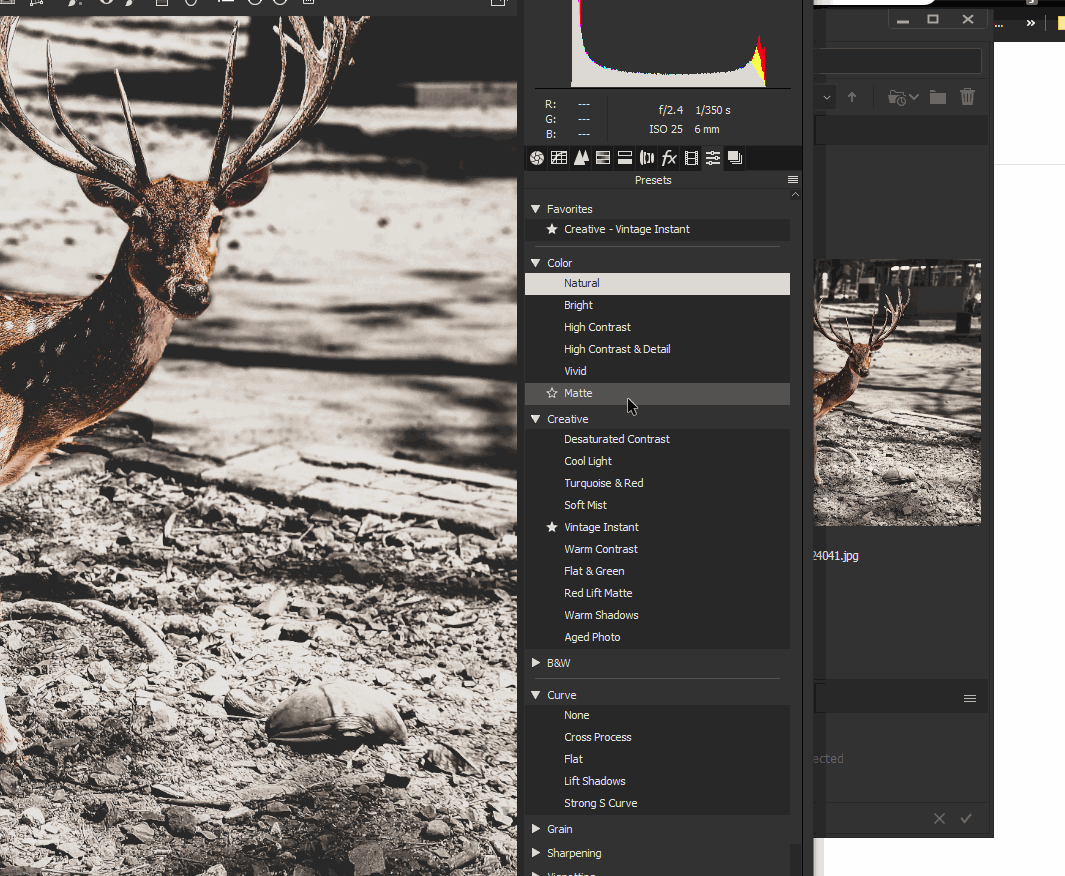Open the Detail tab with mountain icon

click(x=581, y=158)
